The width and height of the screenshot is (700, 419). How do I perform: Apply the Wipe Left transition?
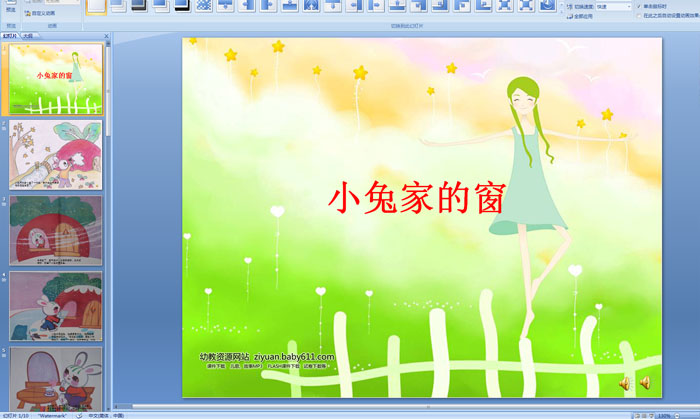tap(246, 5)
